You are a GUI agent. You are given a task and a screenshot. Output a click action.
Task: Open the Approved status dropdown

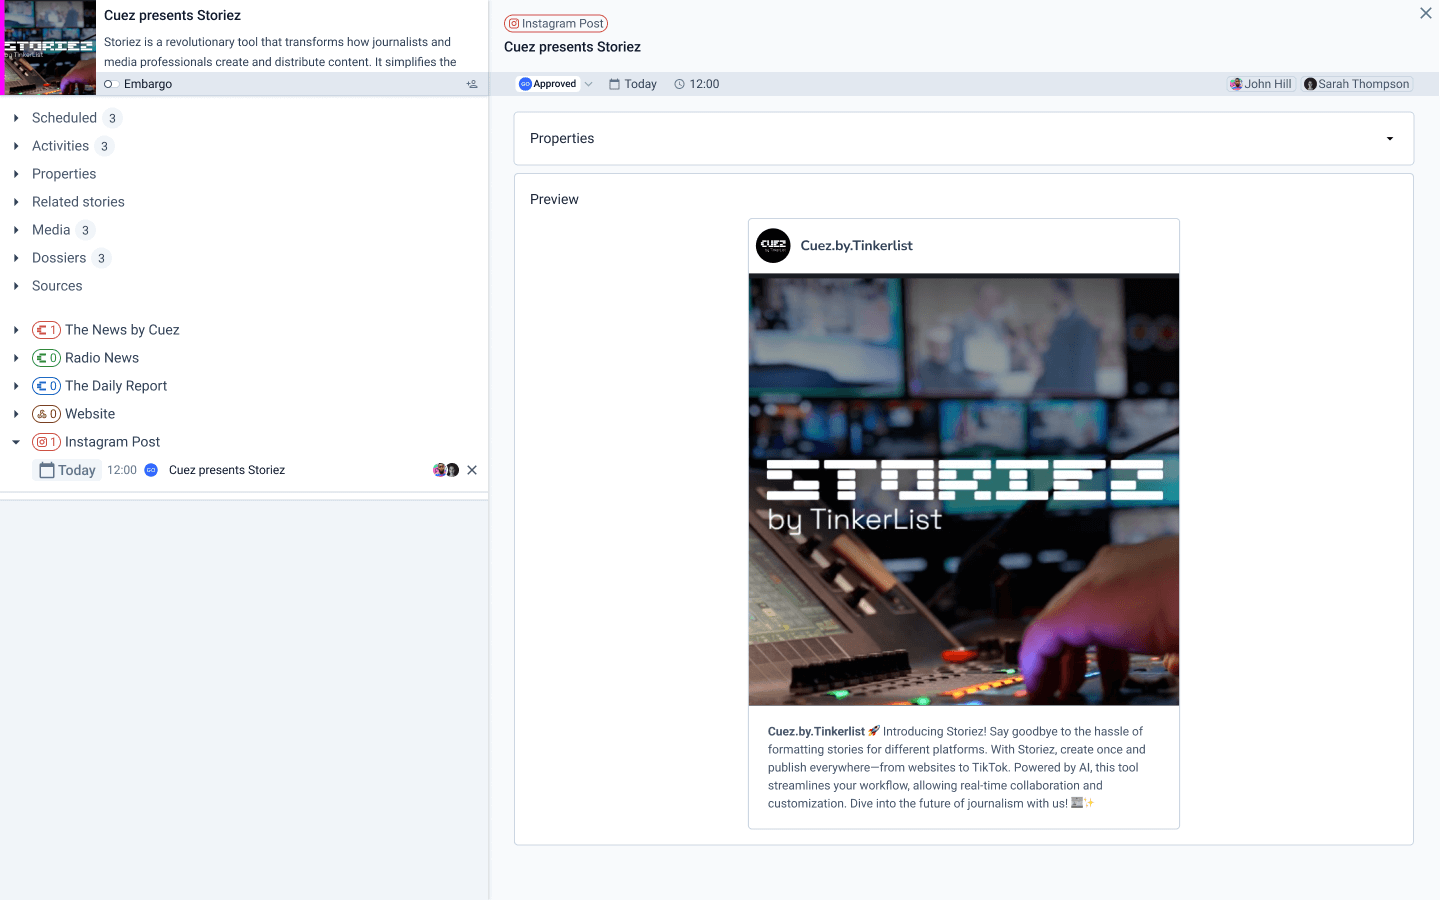555,84
